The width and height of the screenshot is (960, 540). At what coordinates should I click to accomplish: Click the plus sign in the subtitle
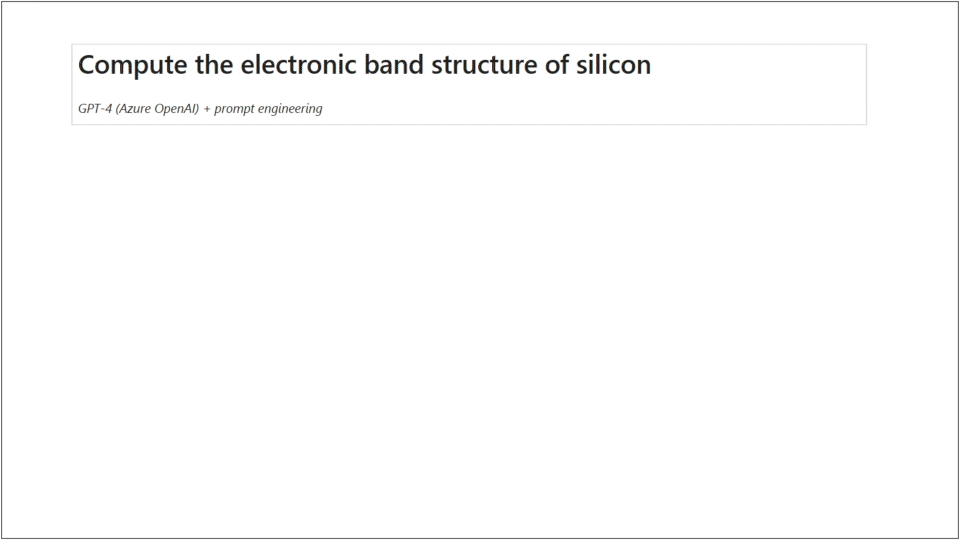[x=207, y=108]
